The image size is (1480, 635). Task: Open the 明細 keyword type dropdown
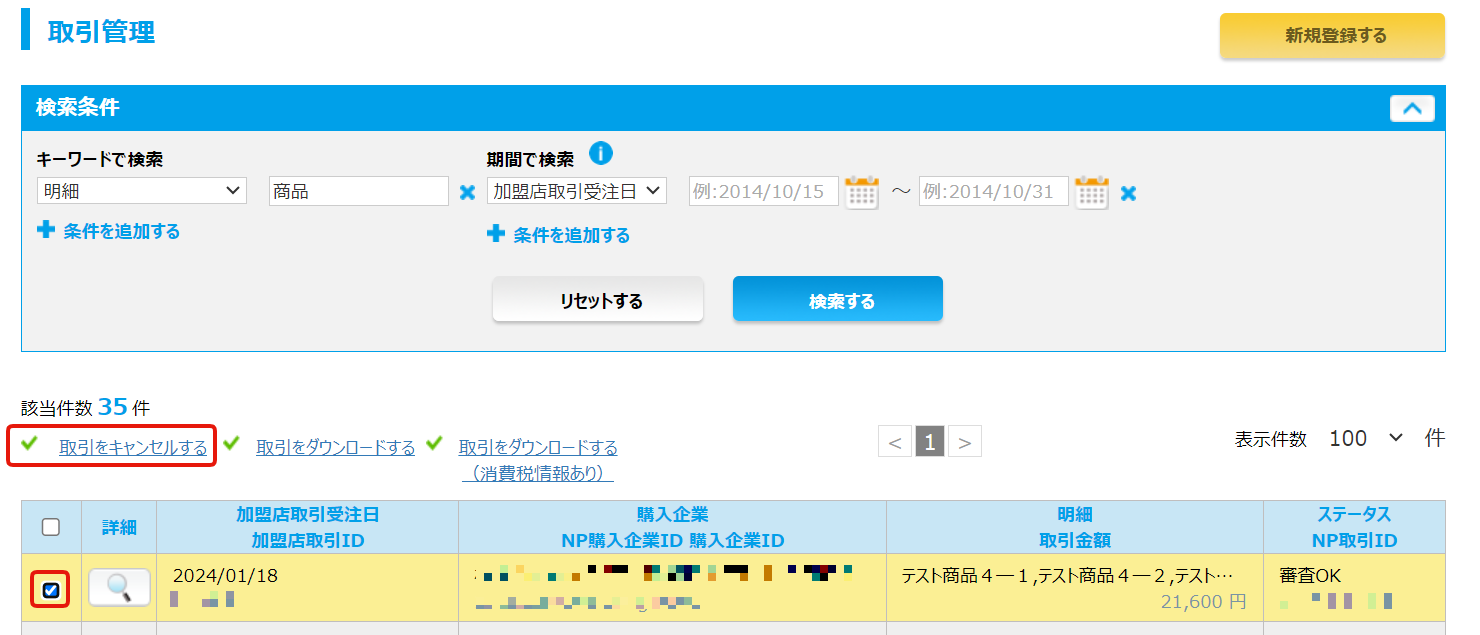click(x=141, y=190)
